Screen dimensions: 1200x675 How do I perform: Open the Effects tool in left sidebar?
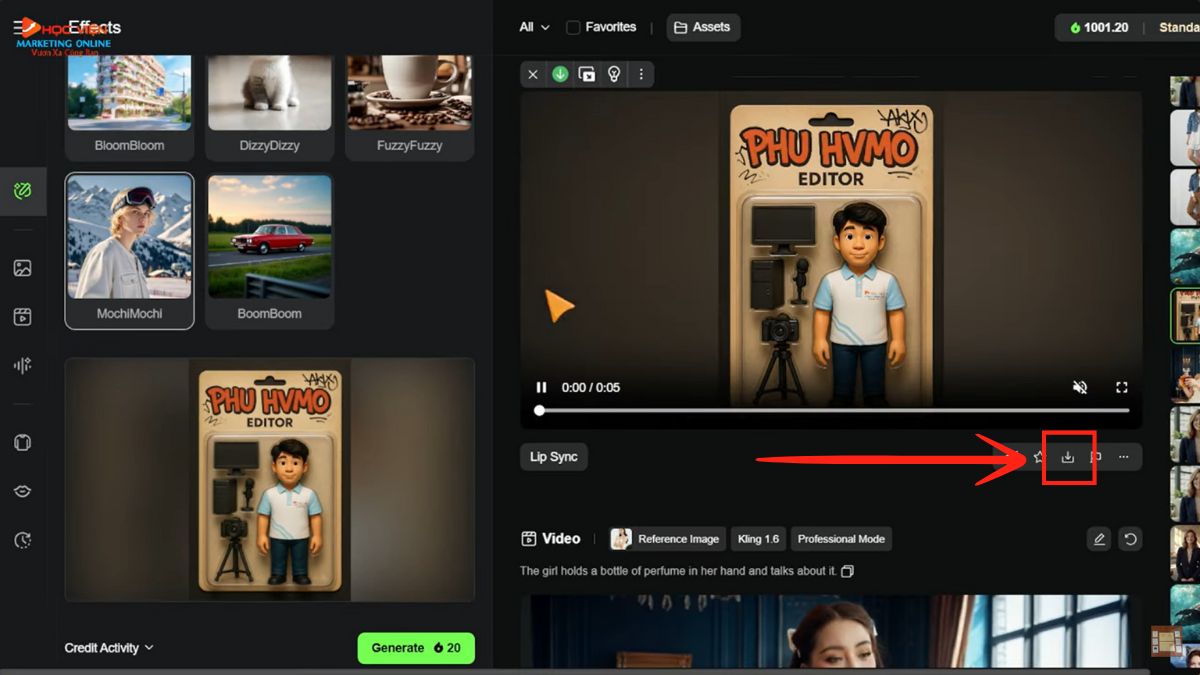pos(23,191)
